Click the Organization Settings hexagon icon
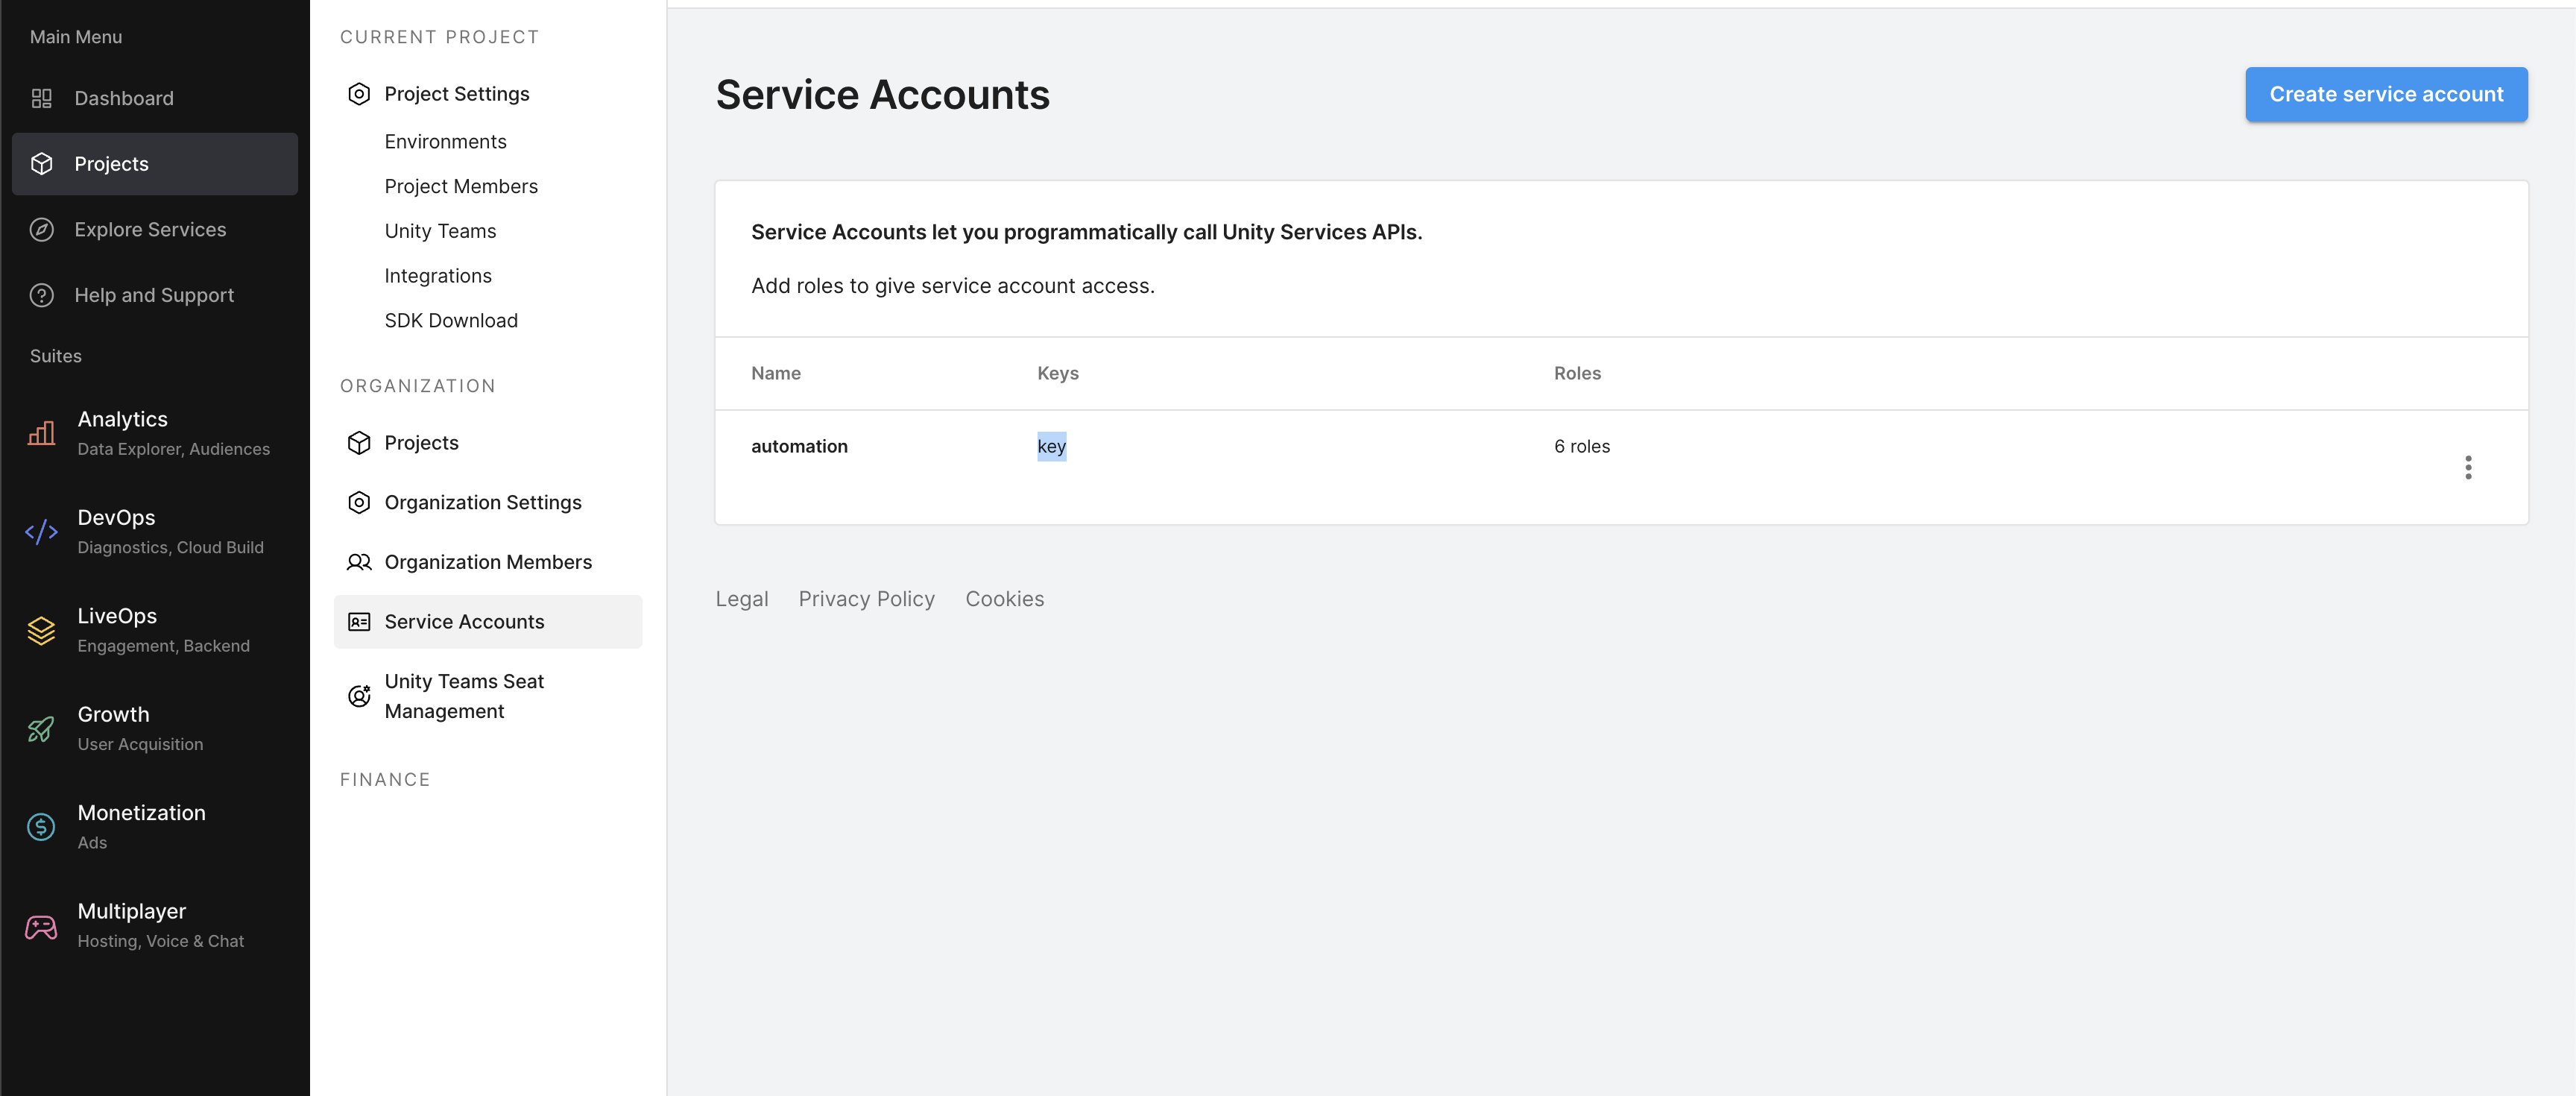The image size is (2576, 1096). pos(359,503)
